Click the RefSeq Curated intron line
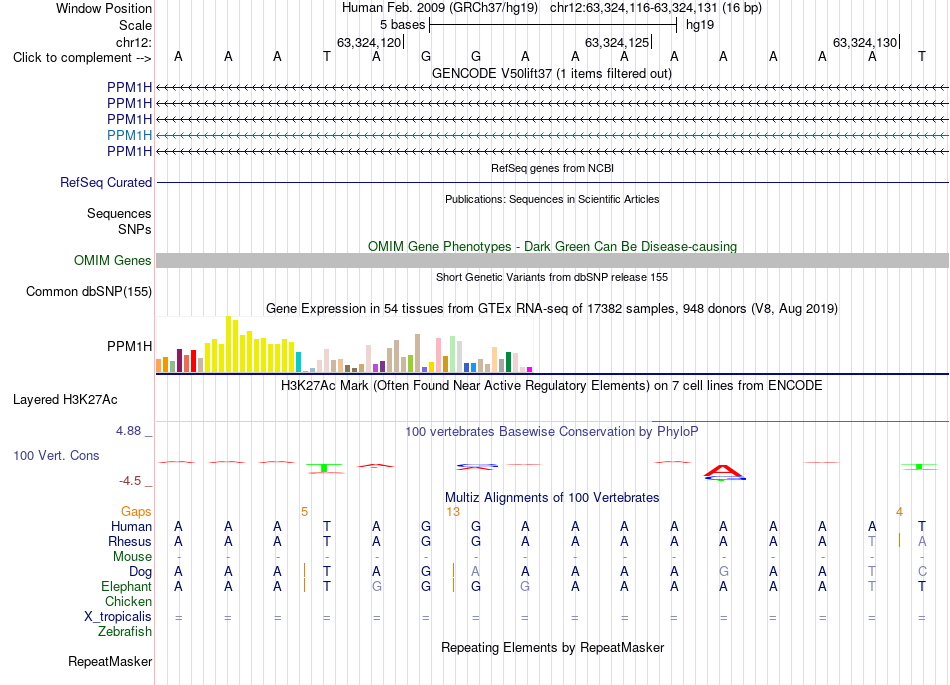 tap(552, 182)
